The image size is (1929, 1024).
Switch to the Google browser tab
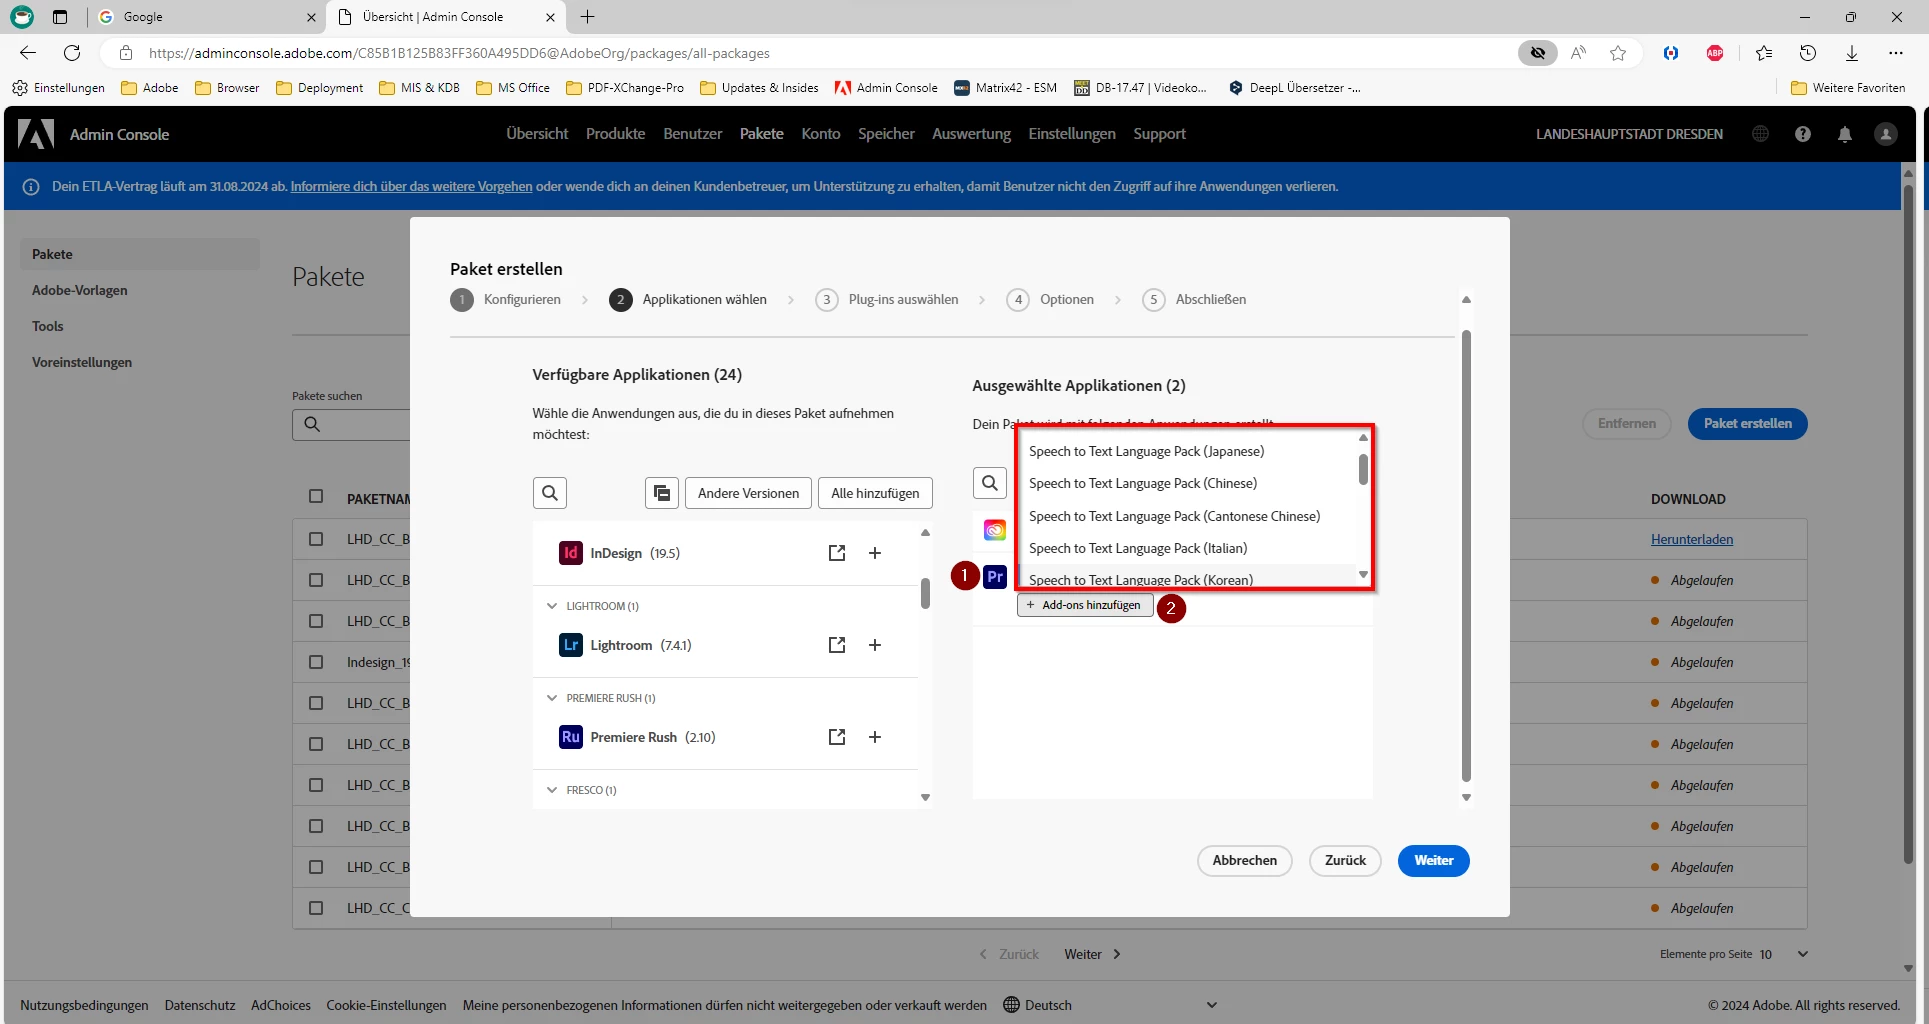(207, 17)
